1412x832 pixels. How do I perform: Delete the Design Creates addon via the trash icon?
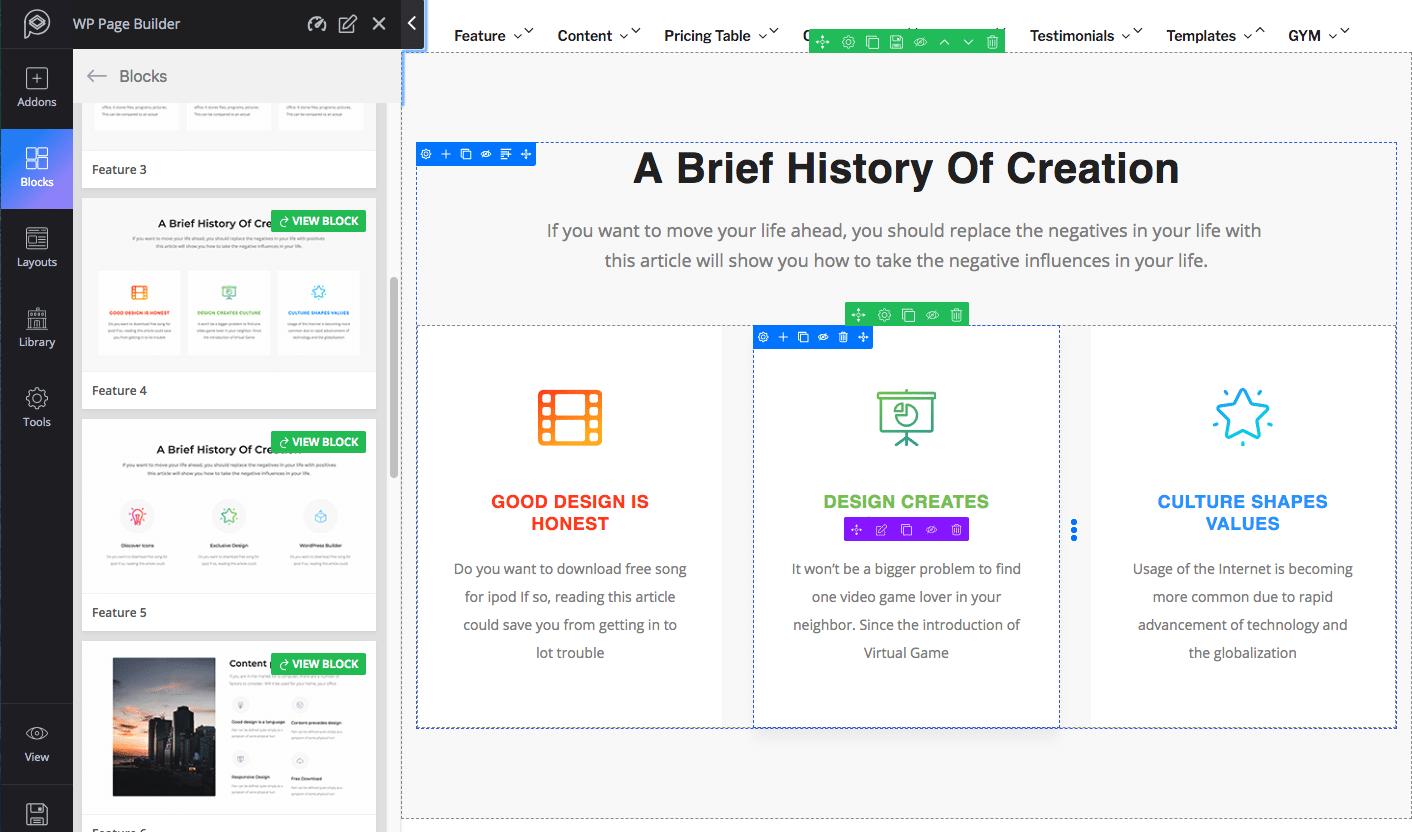956,529
